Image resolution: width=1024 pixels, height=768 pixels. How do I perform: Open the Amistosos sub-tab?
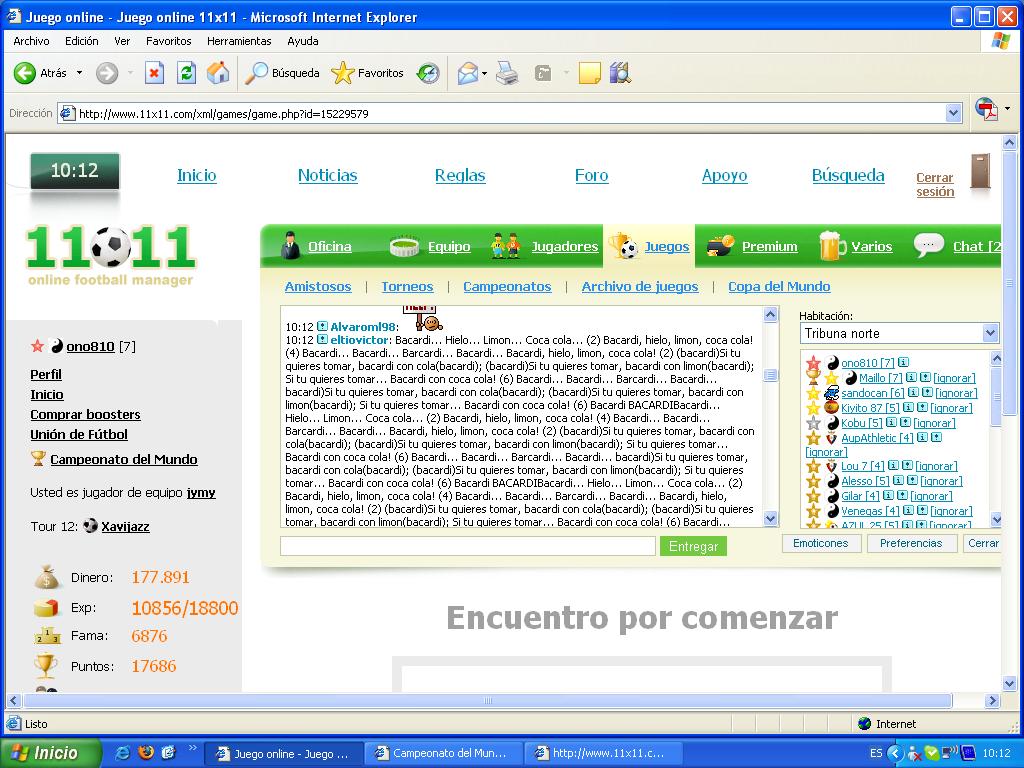(318, 286)
